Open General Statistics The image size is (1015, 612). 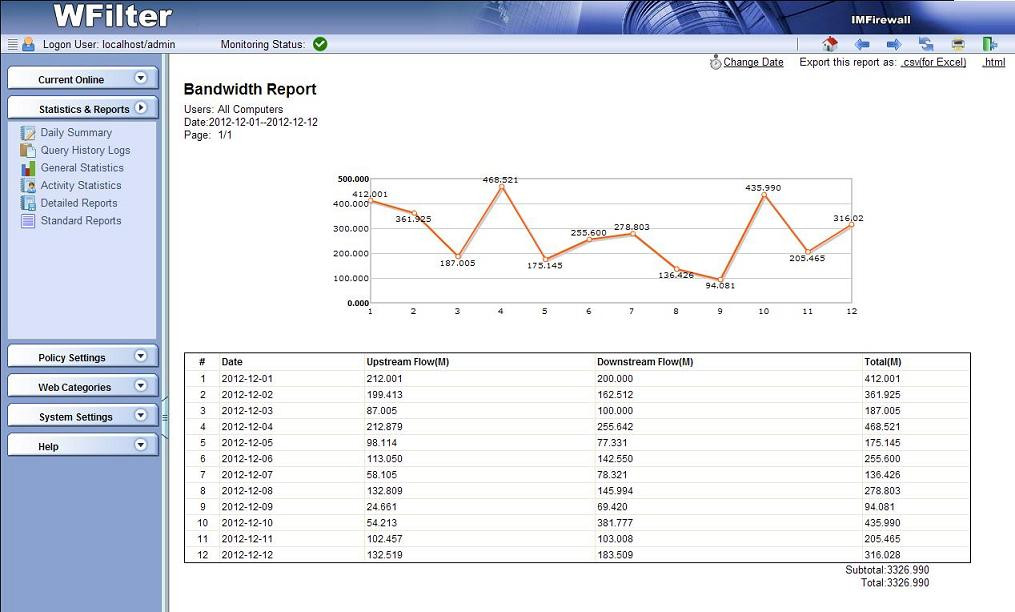click(x=82, y=168)
